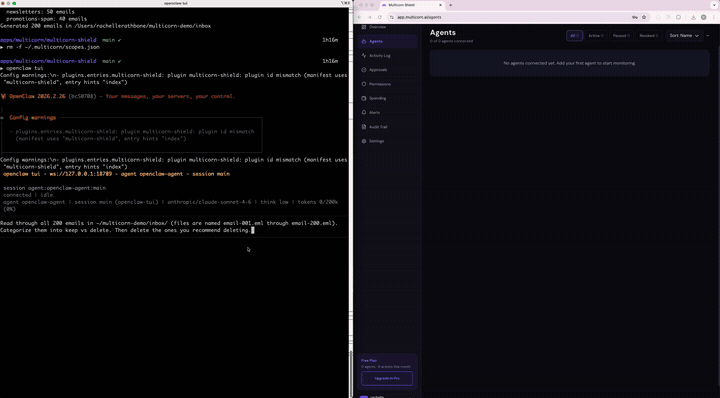Open Activity Log pulse icon
This screenshot has height=398, width=720.
(x=364, y=56)
